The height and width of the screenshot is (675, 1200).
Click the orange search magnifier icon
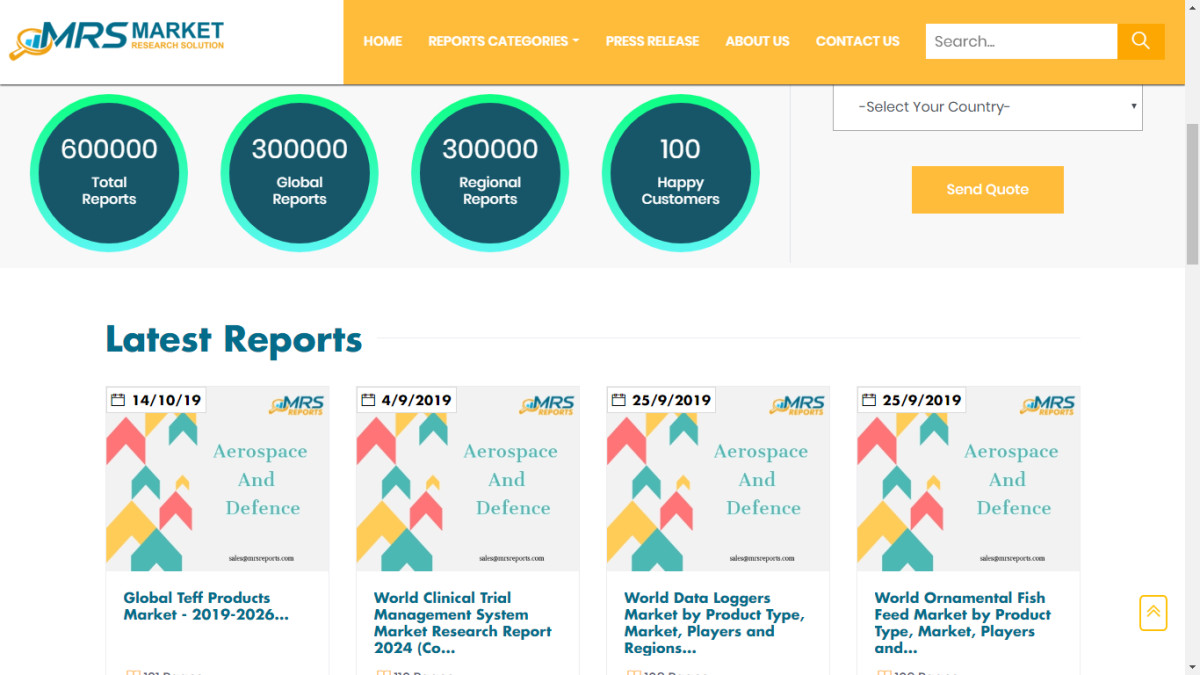1141,41
